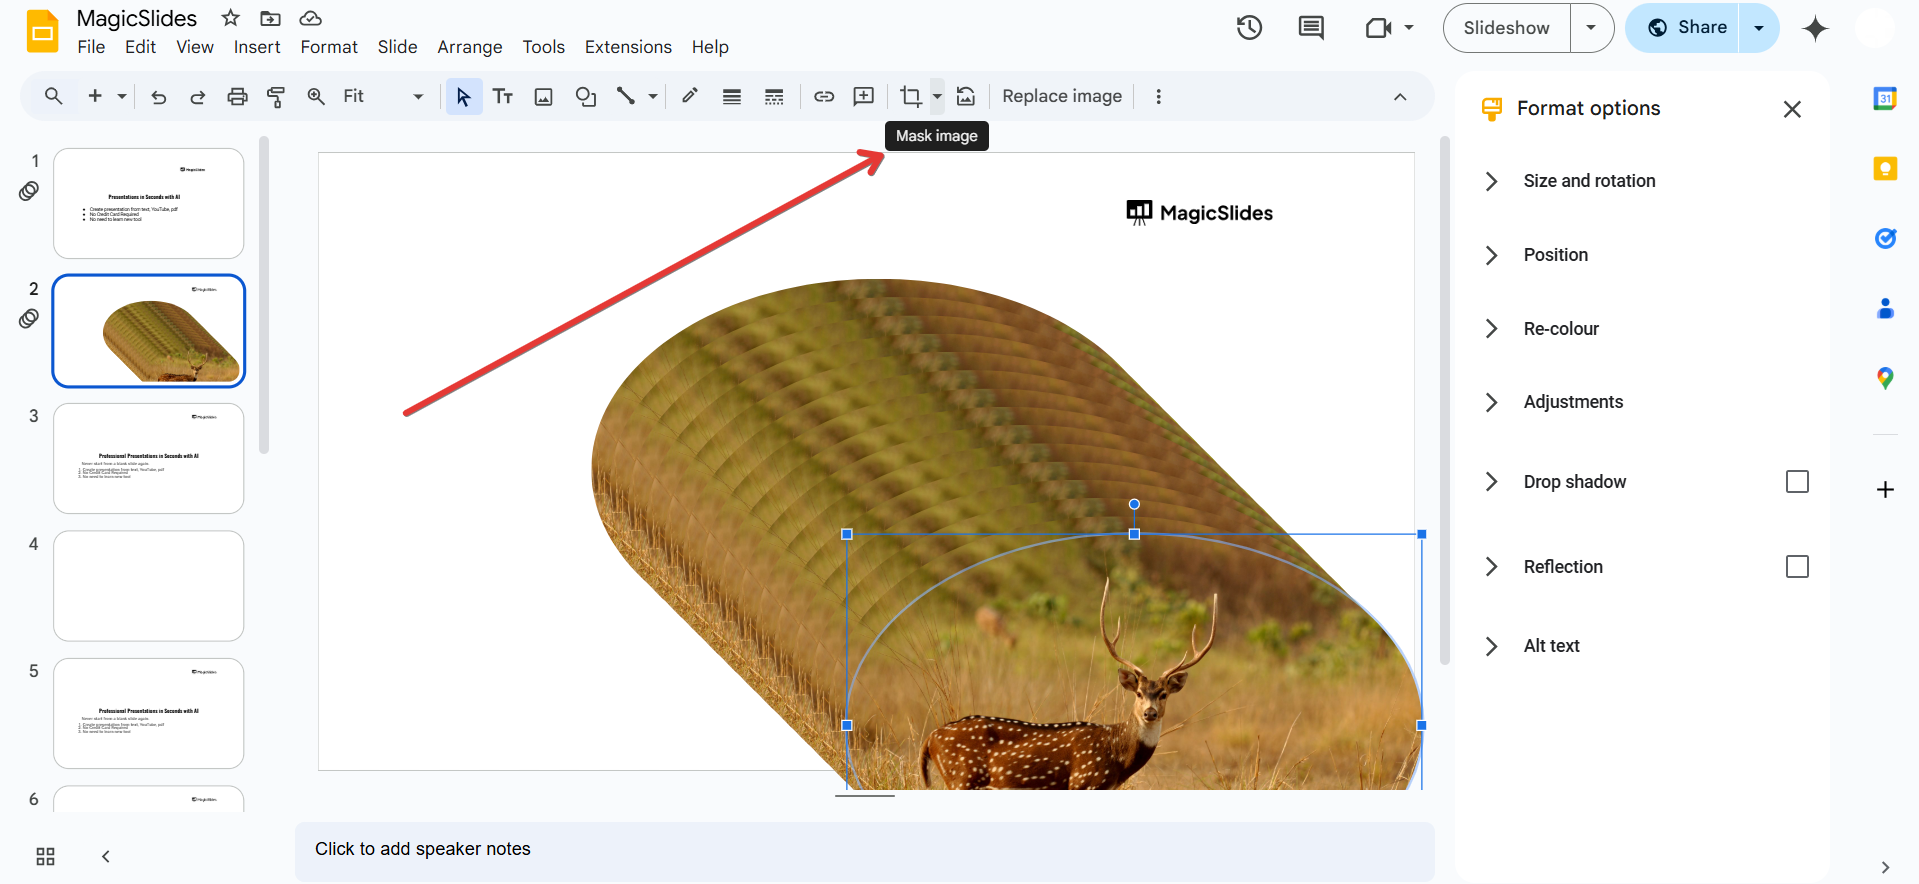Viewport: 1919px width, 884px height.
Task: Open the Shape tool
Action: click(x=586, y=97)
